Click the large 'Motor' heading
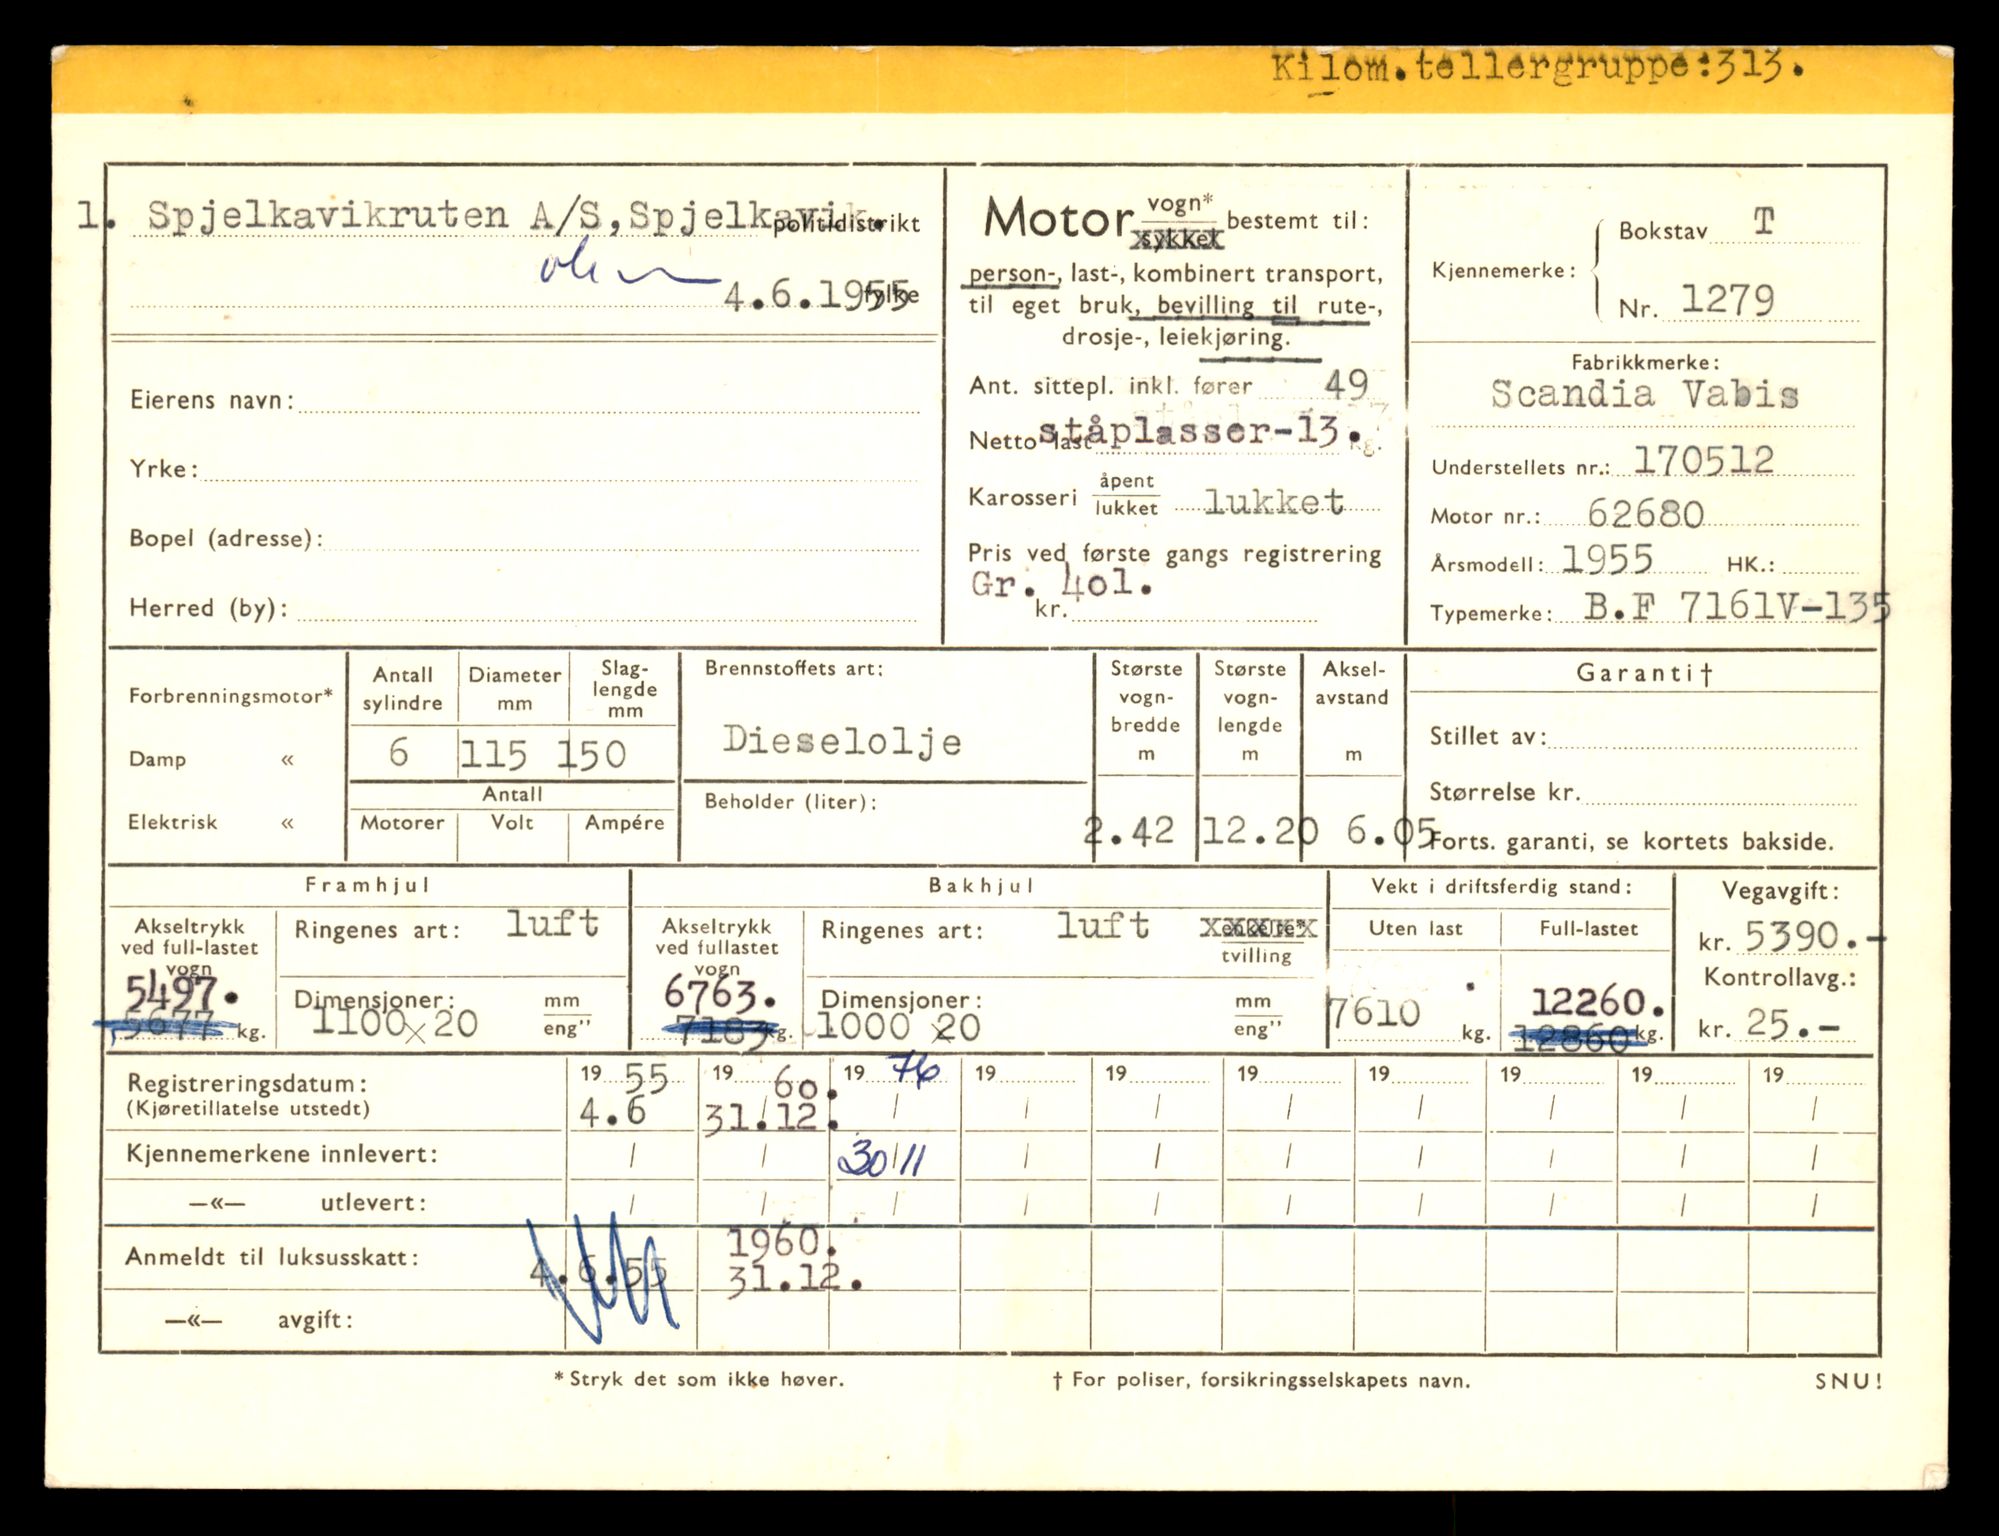Viewport: 1999px width, 1536px height. (1058, 219)
